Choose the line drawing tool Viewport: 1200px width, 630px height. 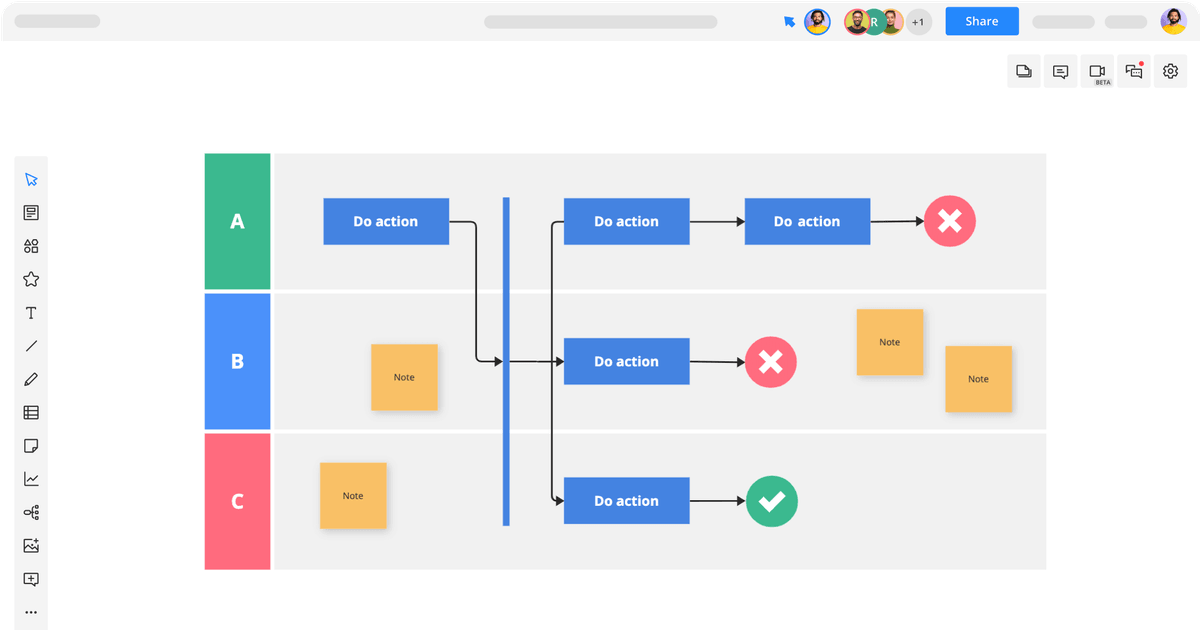(31, 345)
